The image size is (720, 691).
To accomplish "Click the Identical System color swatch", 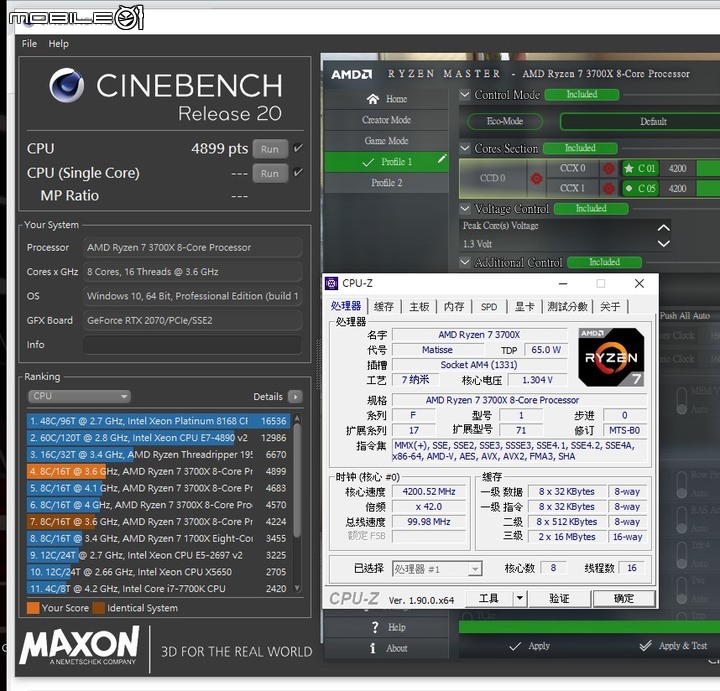I will pyautogui.click(x=99, y=608).
